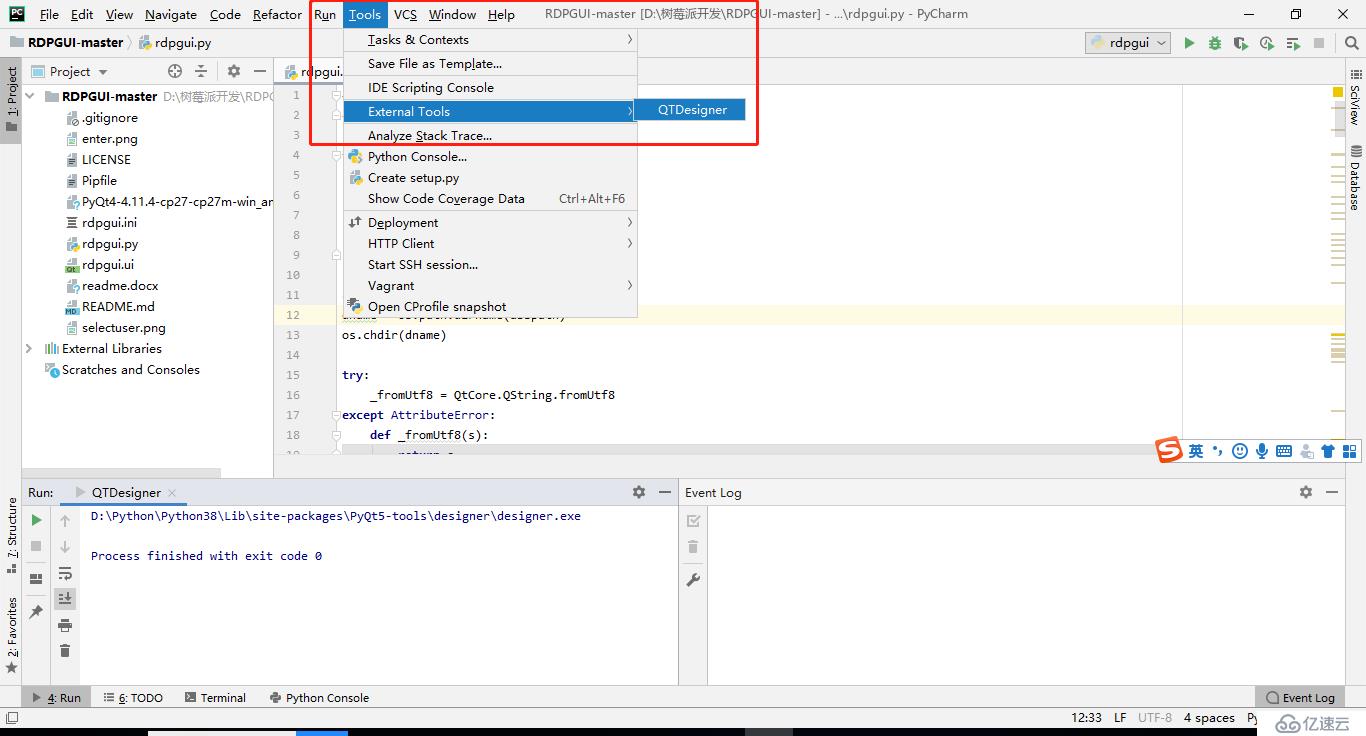1366x736 pixels.
Task: Open Python Console from Tools menu
Action: (490, 156)
